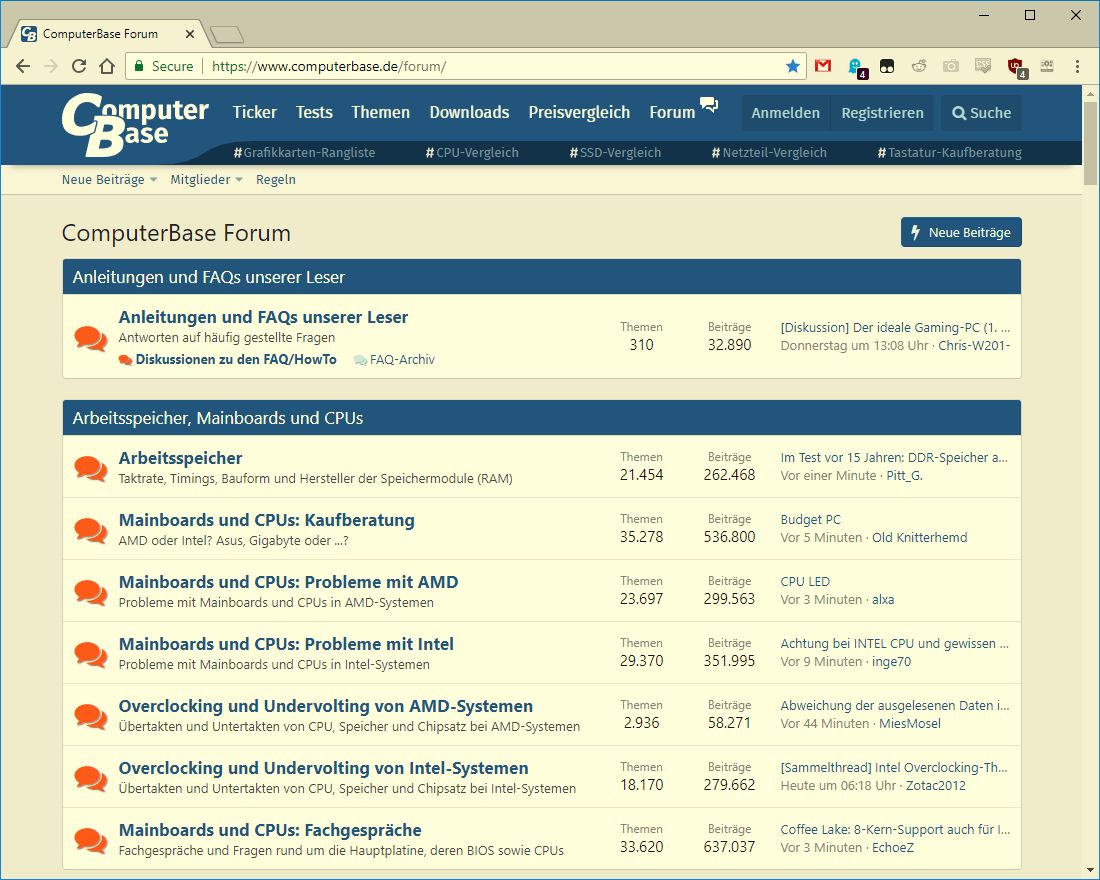Open the #CPU-Vergleich link
Image resolution: width=1100 pixels, height=880 pixels.
(x=471, y=152)
